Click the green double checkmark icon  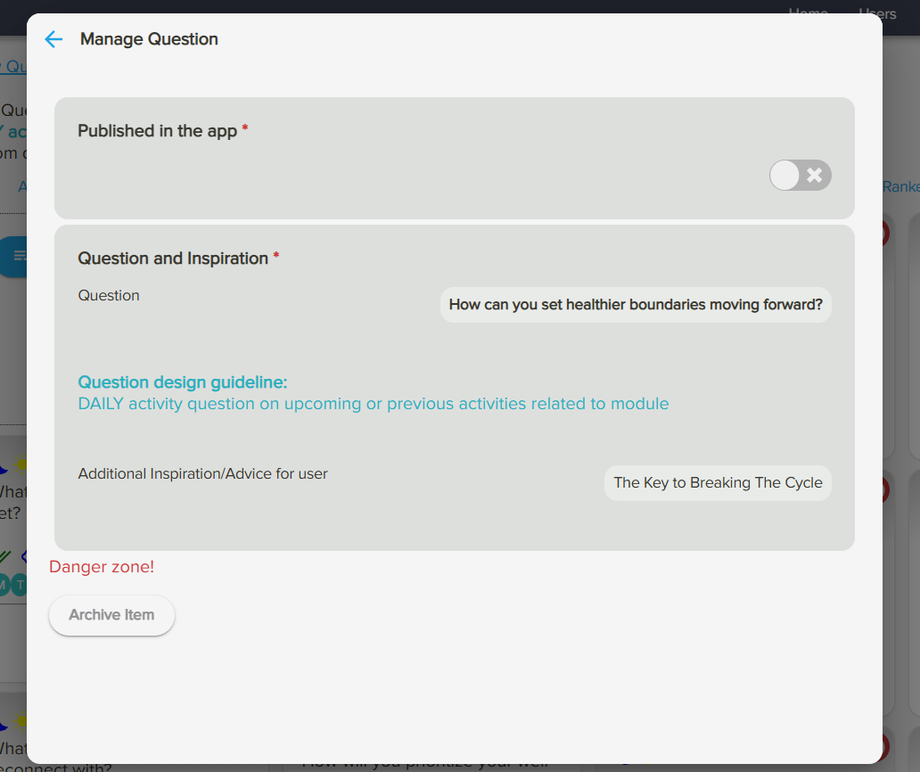coord(5,556)
